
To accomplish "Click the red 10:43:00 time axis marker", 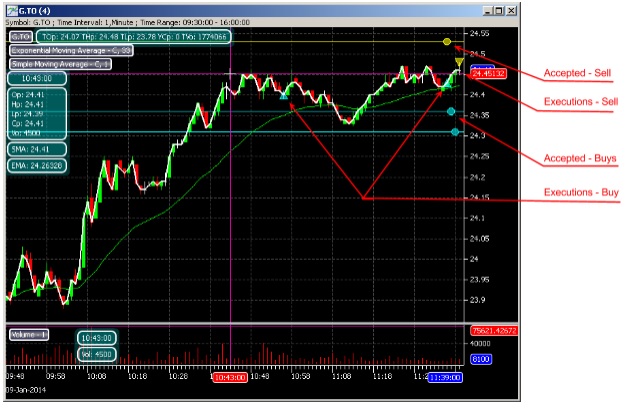I will point(230,378).
